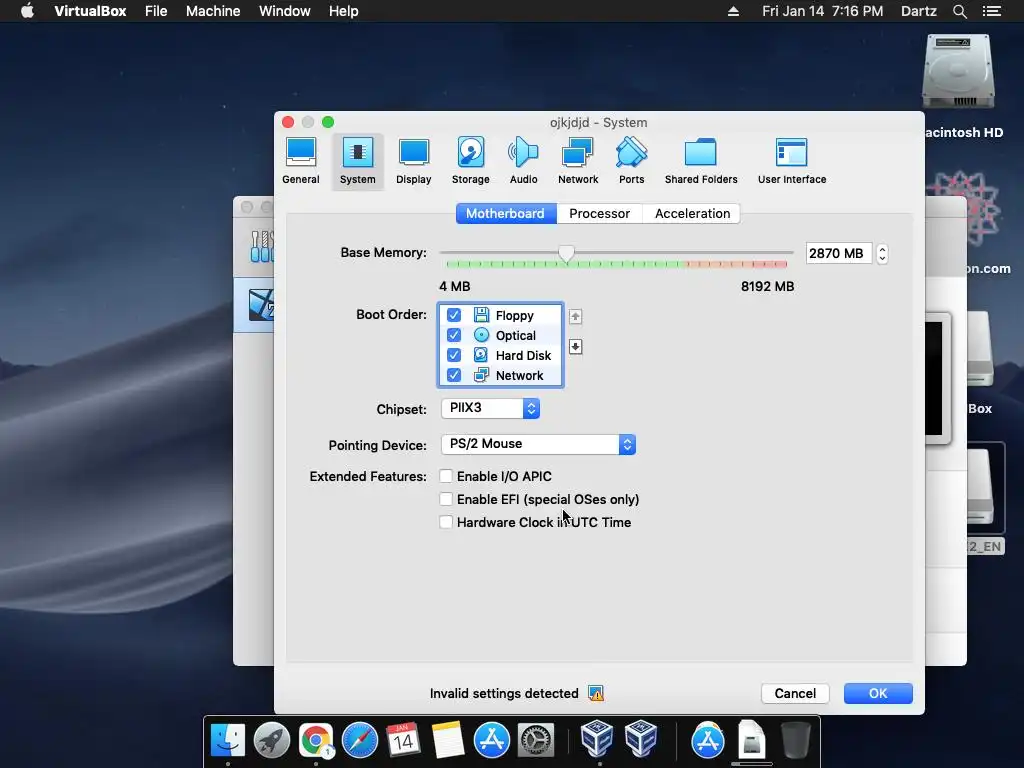Open System Preferences from the Dock
This screenshot has height=768, width=1024.
[536, 740]
